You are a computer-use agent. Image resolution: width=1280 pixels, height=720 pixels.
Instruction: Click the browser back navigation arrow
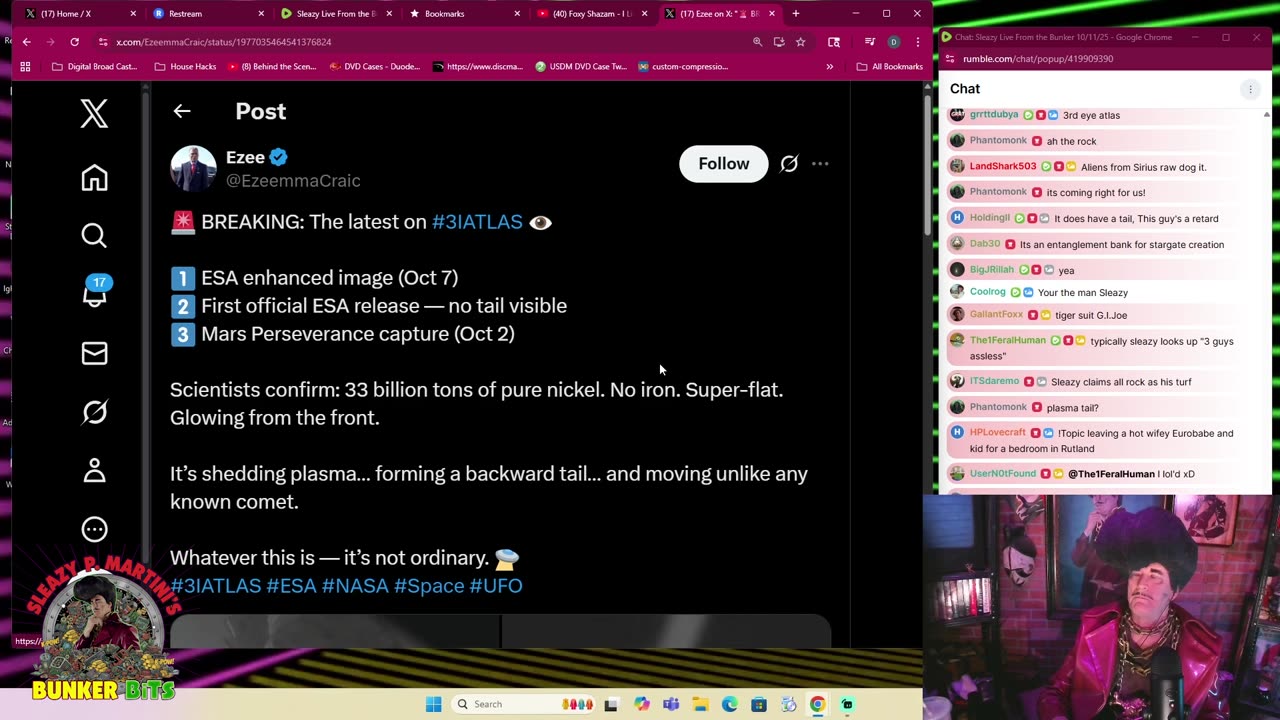[x=26, y=42]
